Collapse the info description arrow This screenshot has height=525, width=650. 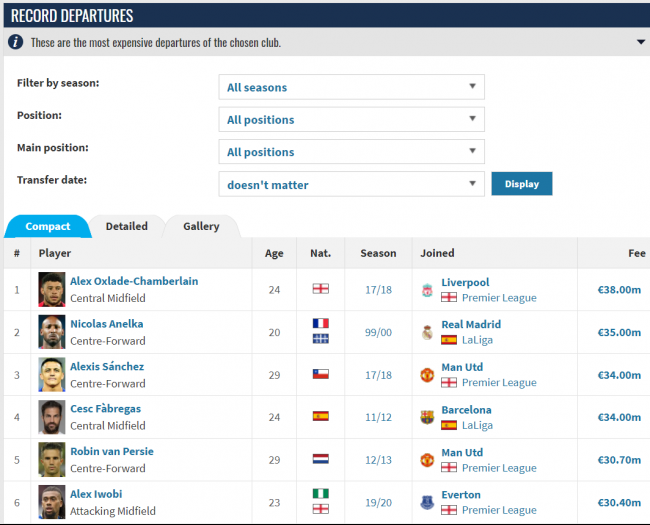click(x=640, y=42)
